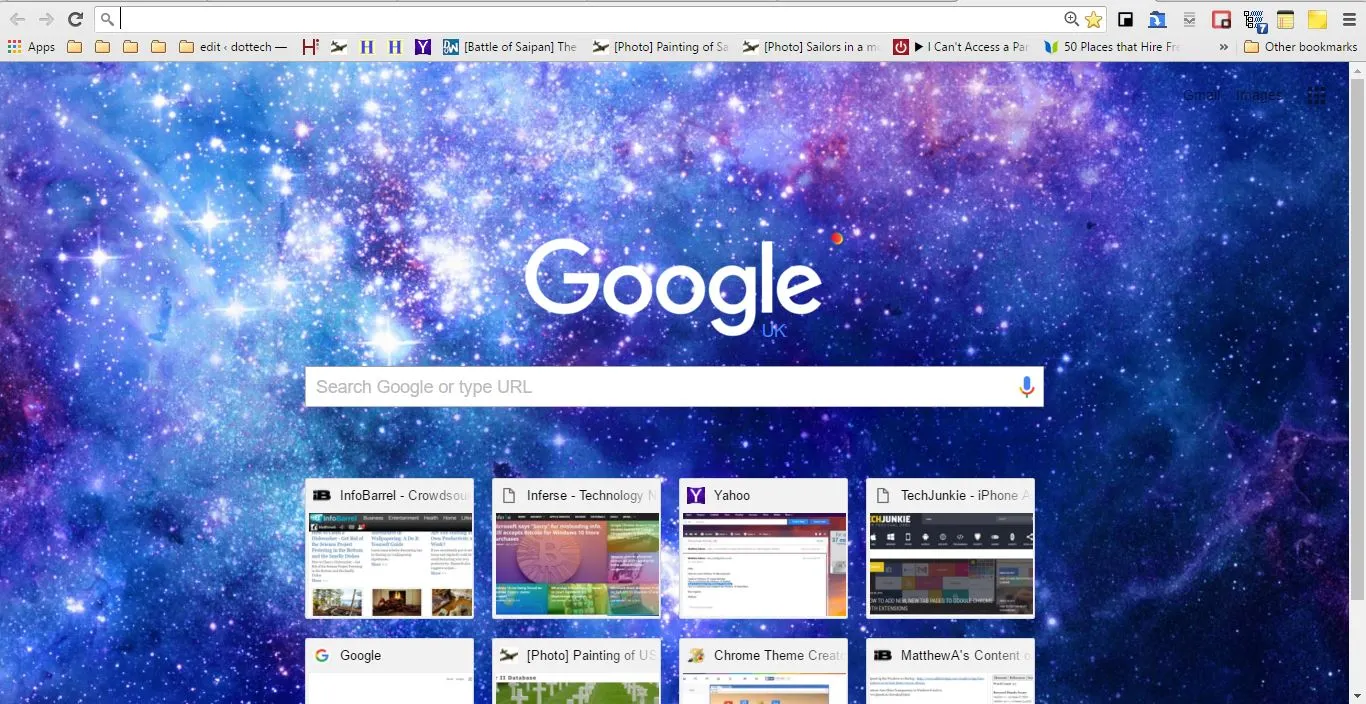Image resolution: width=1366 pixels, height=704 pixels.
Task: Expand the 'edit ‹ dottech' bookmark folder
Action: coord(232,47)
